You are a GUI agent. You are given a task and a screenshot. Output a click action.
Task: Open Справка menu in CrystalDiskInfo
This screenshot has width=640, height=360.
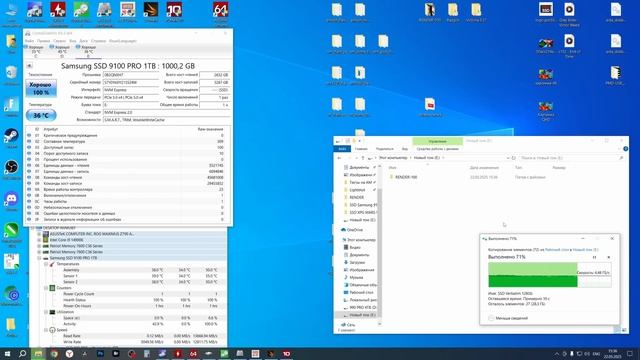coord(98,41)
